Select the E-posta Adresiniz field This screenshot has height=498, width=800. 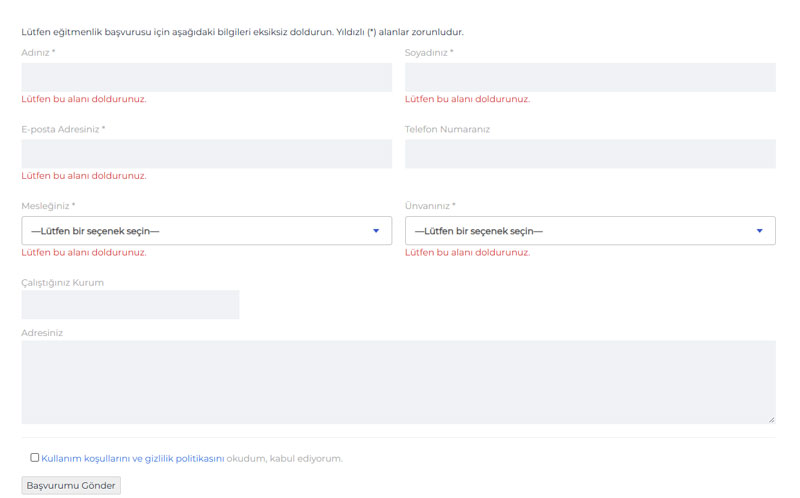tap(206, 154)
